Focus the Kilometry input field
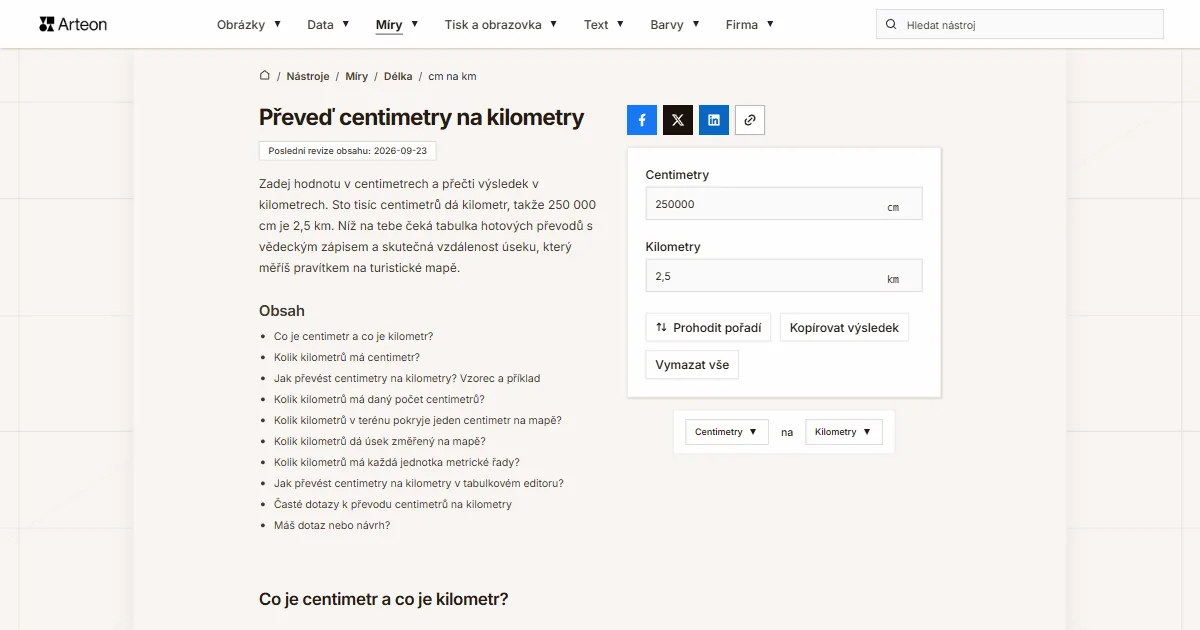 coord(784,276)
